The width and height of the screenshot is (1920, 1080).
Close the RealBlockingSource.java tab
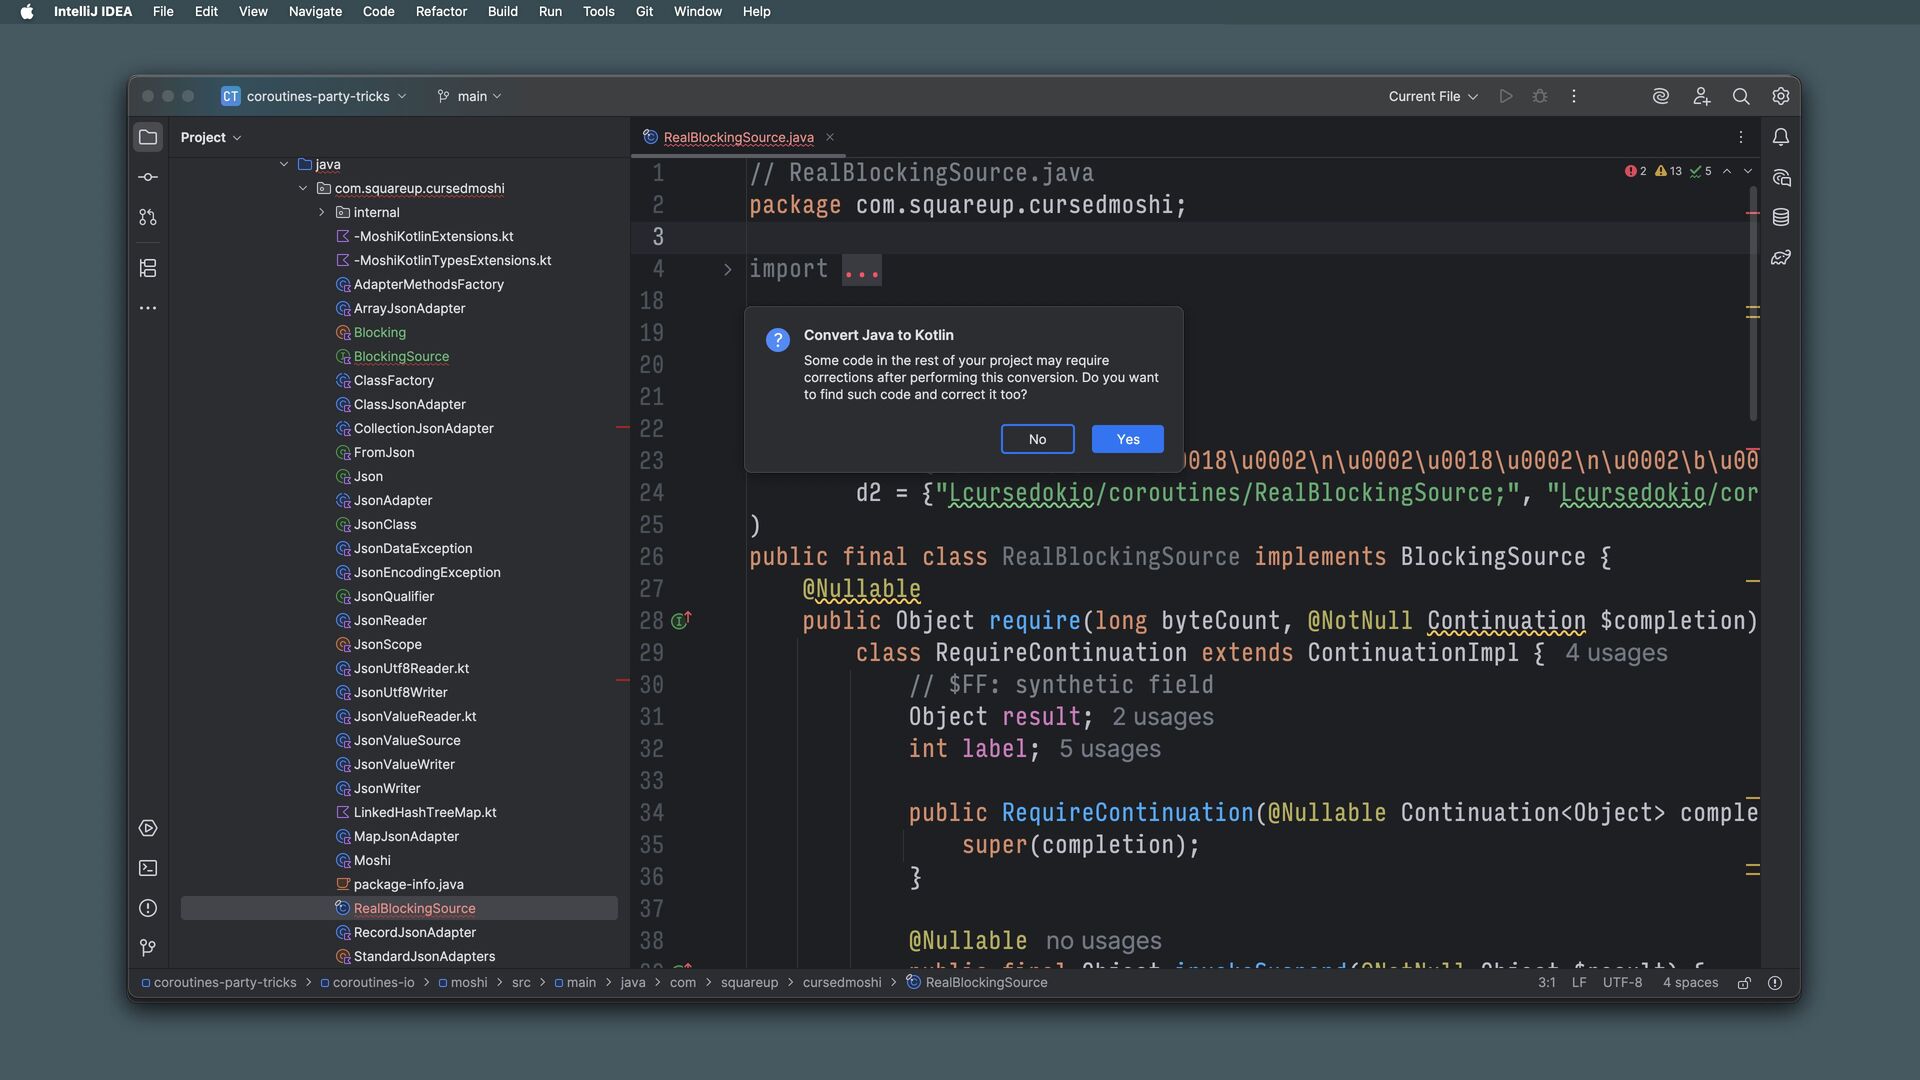click(830, 137)
